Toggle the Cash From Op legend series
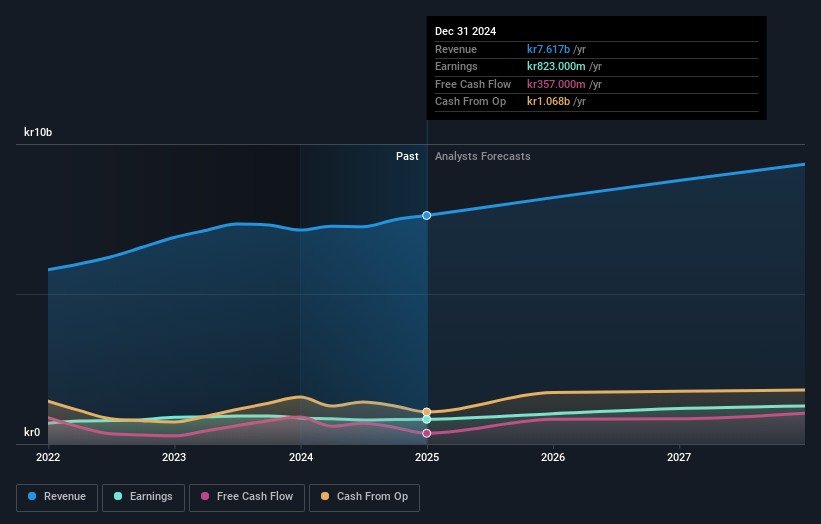Image resolution: width=821 pixels, height=524 pixels. [364, 497]
